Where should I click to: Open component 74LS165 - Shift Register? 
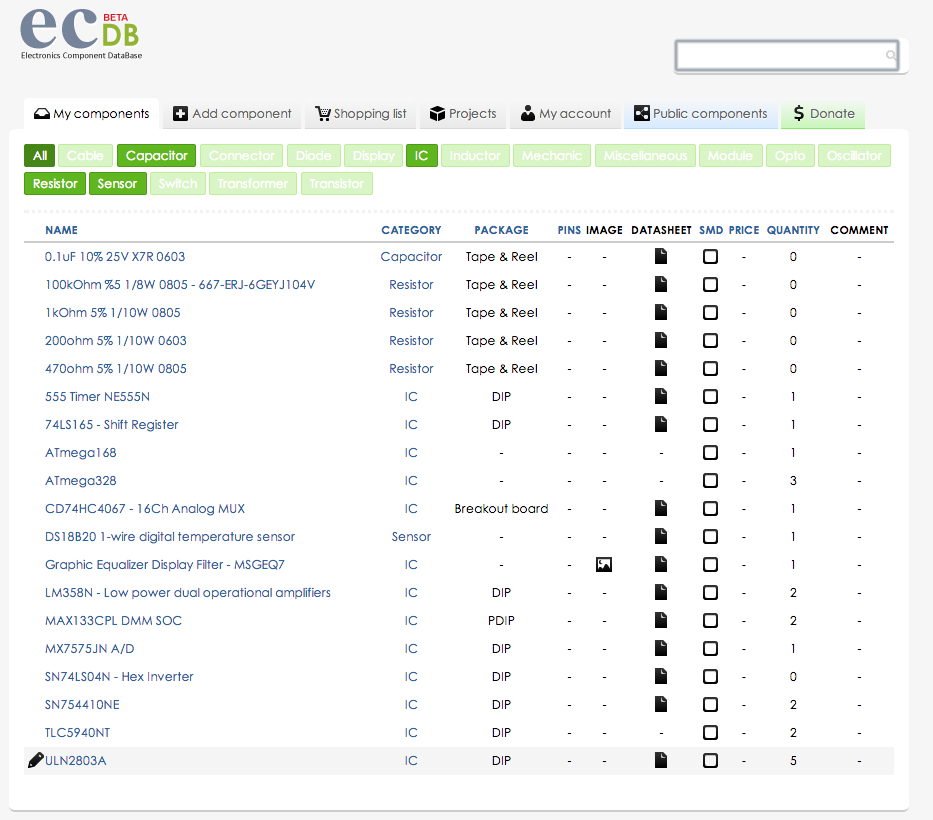pyautogui.click(x=112, y=424)
